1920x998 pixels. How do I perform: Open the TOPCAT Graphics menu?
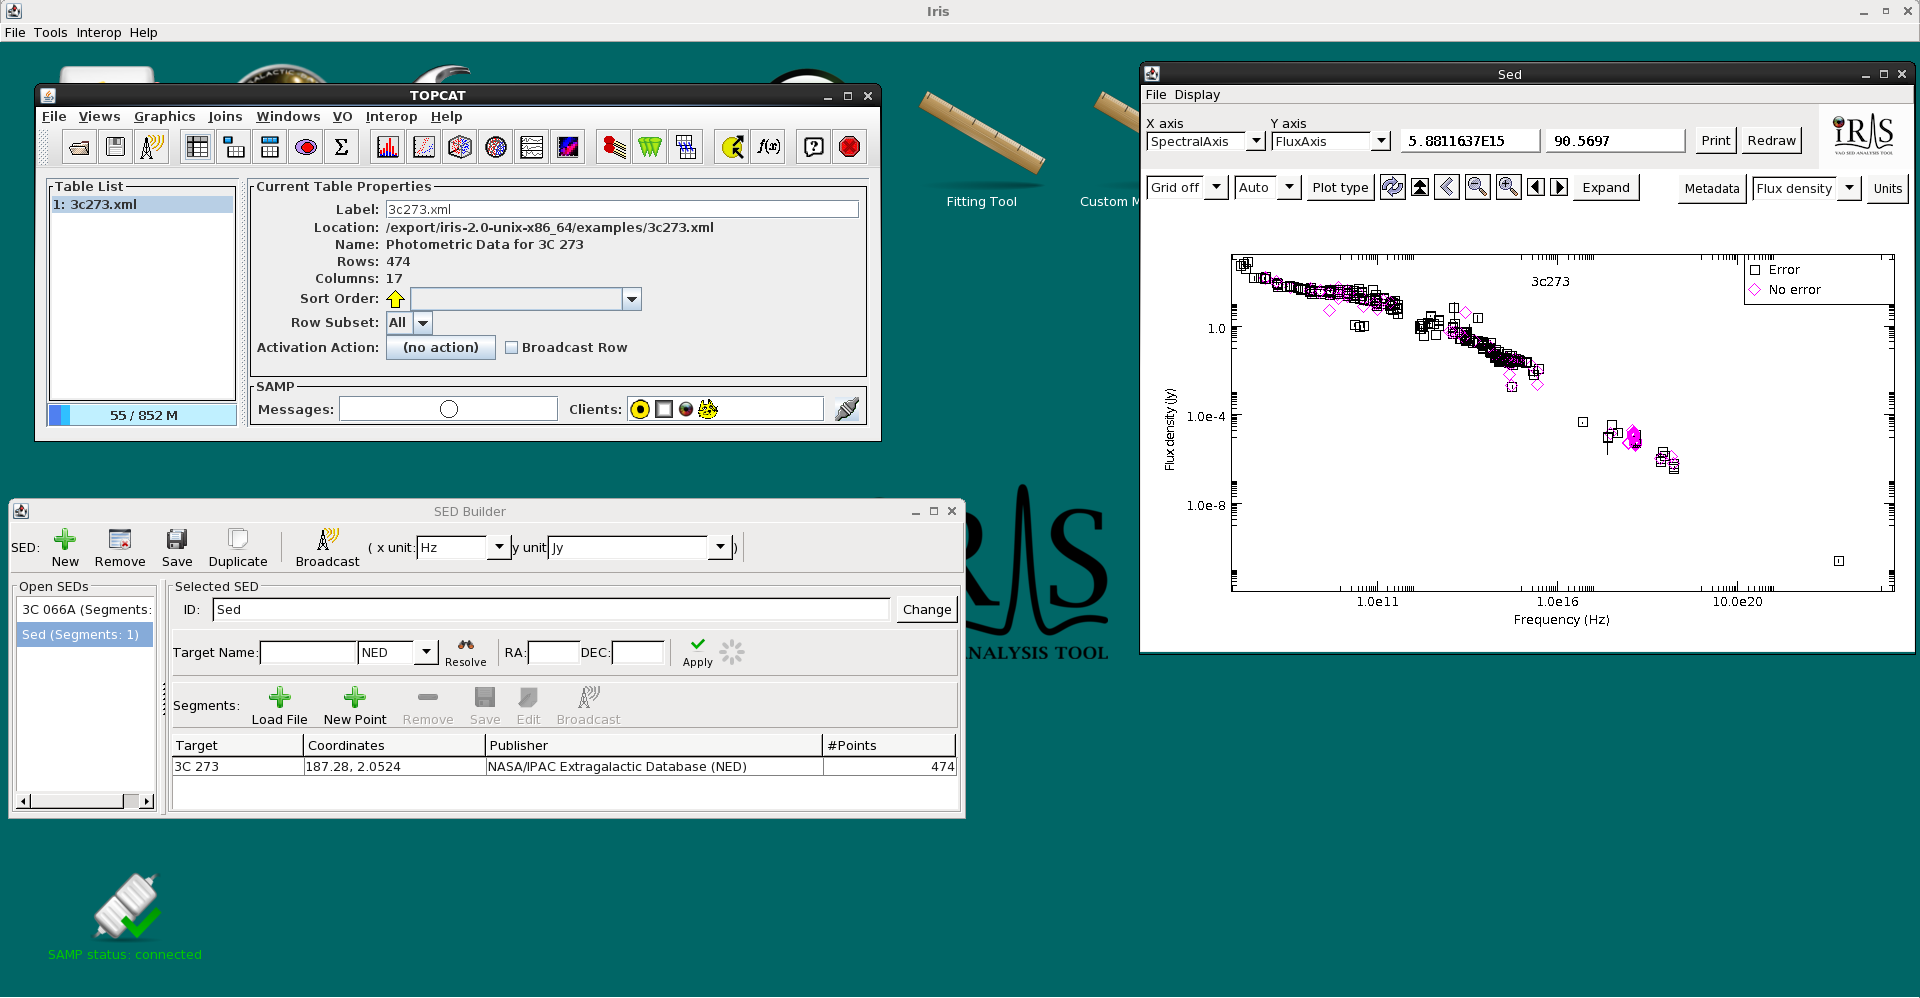coord(165,117)
